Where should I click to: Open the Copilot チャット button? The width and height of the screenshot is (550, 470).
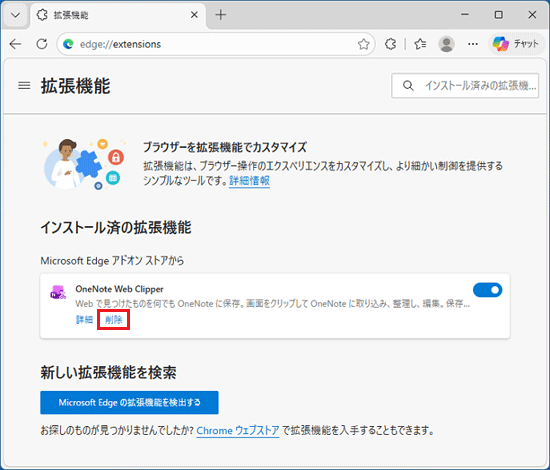pyautogui.click(x=516, y=44)
